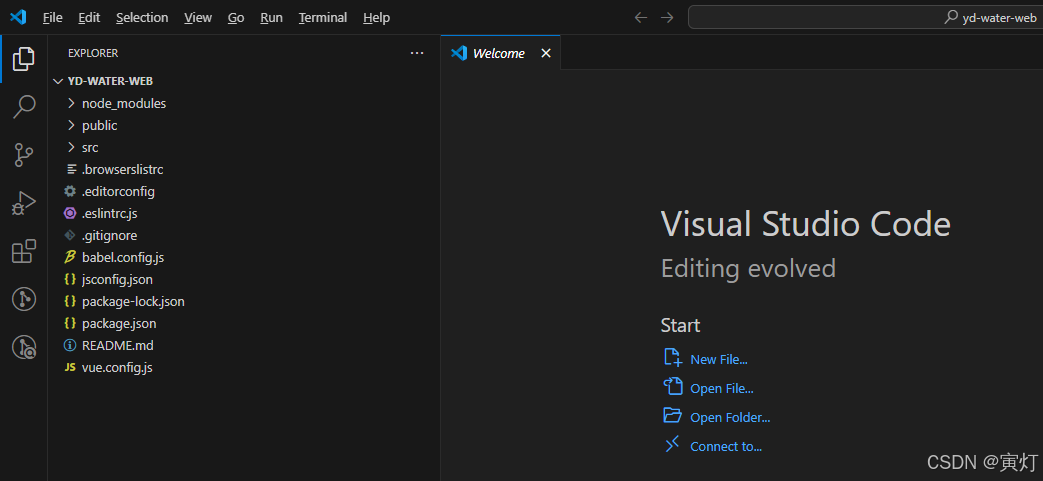Open the Extensions view

pyautogui.click(x=23, y=251)
